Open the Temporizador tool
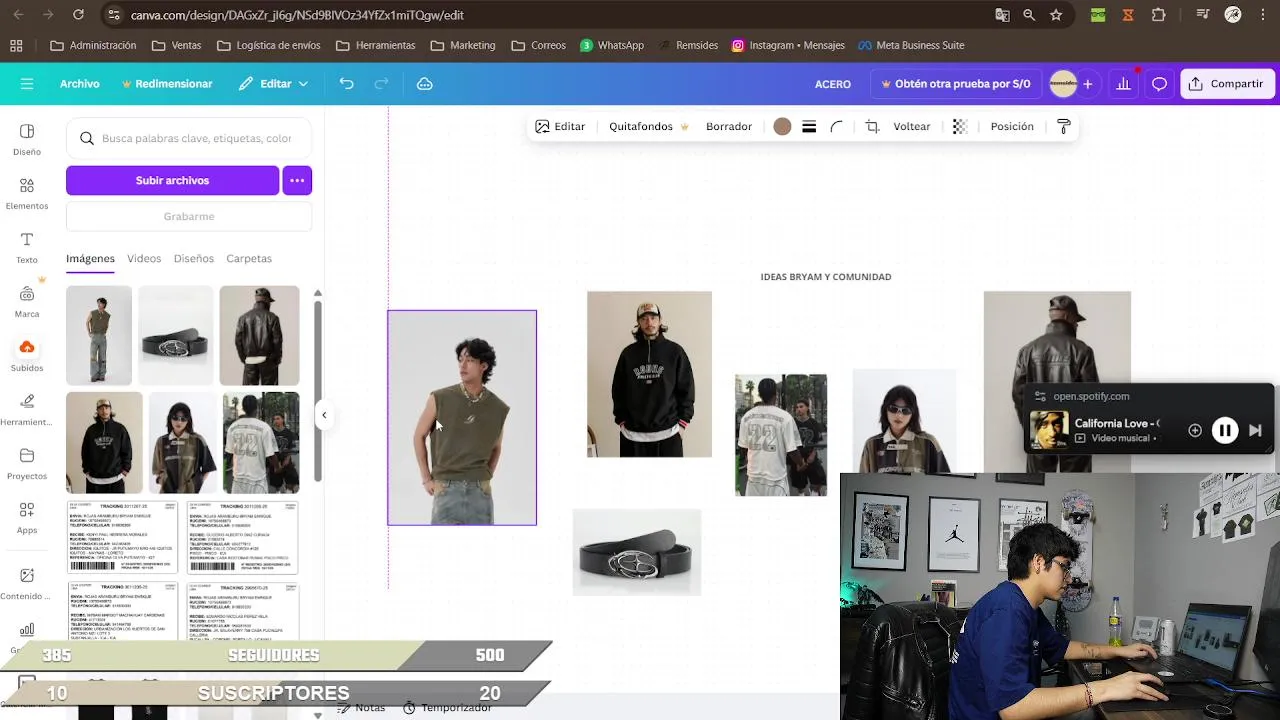 point(447,708)
